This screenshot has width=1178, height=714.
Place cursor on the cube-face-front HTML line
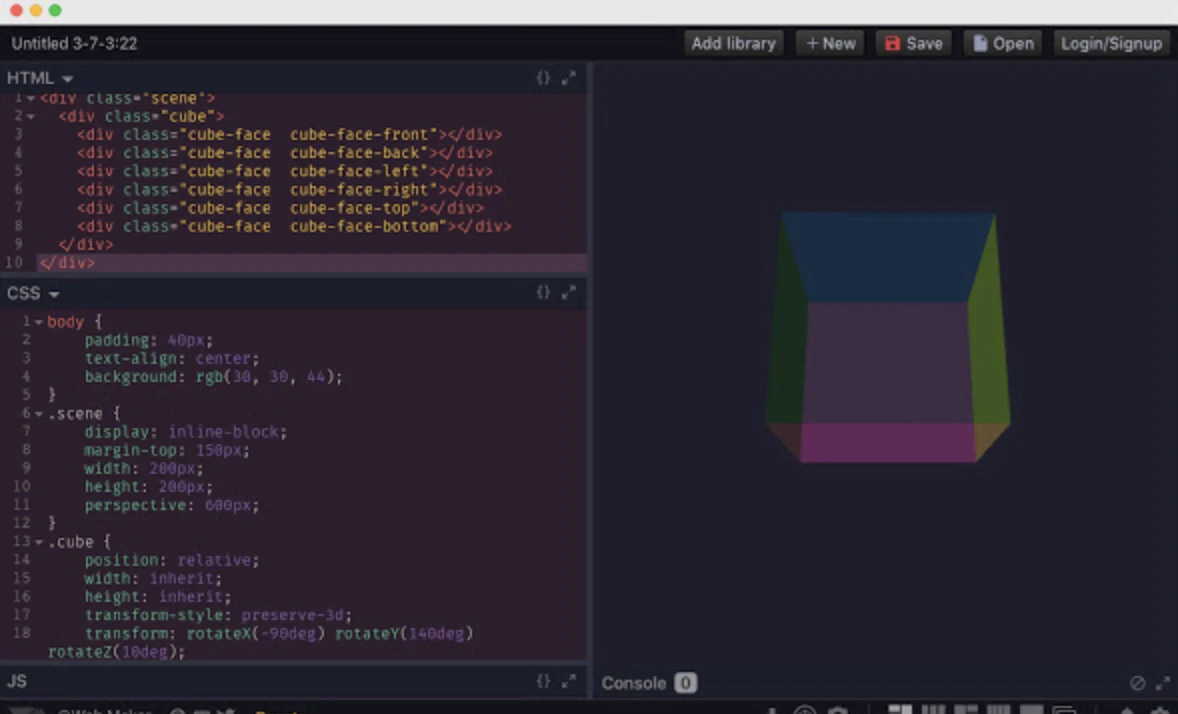click(x=289, y=135)
